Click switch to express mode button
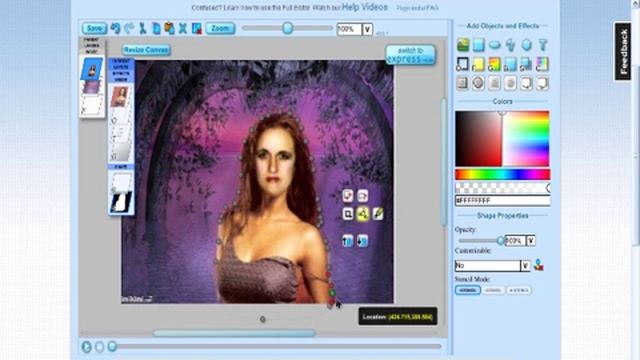 click(x=411, y=55)
